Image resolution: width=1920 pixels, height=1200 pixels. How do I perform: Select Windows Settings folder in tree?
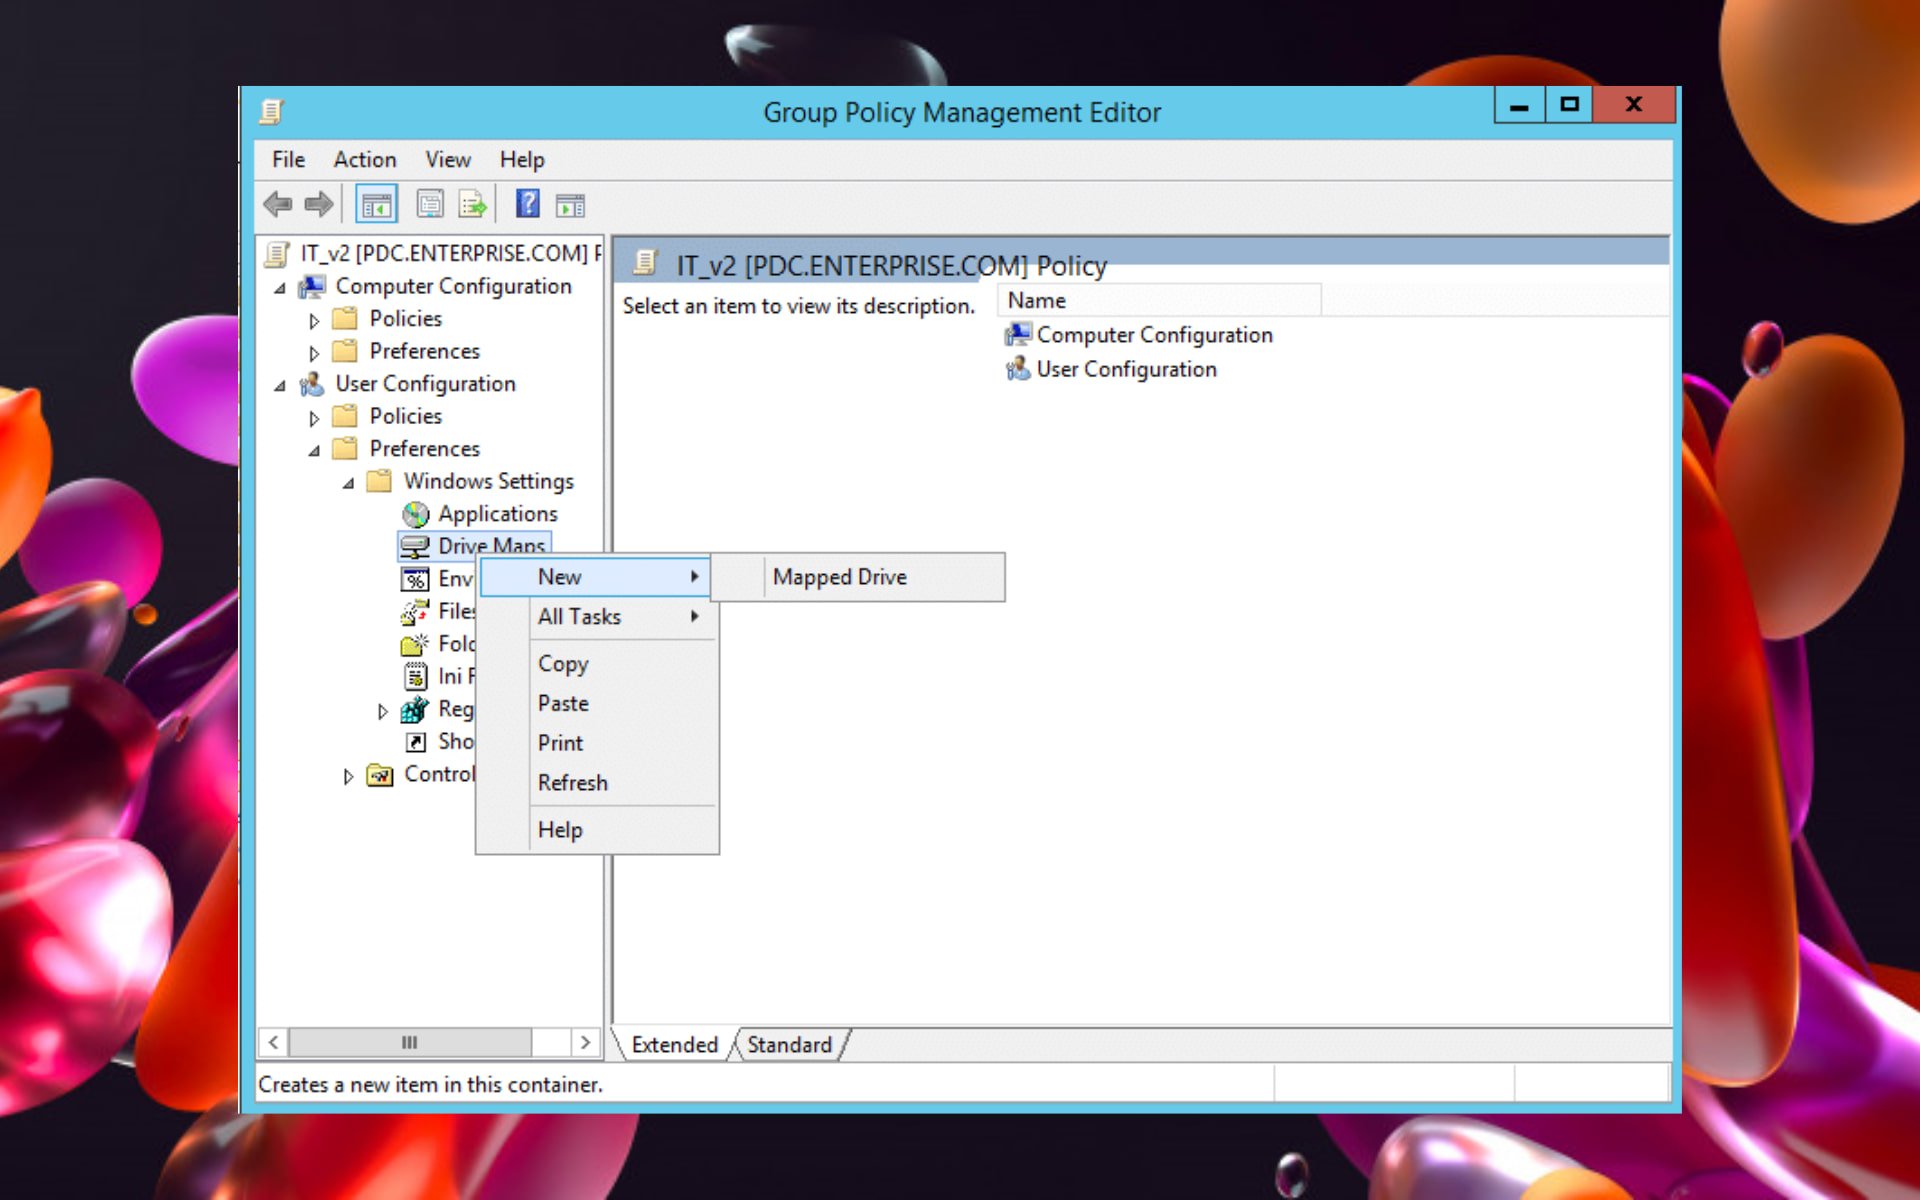coord(488,481)
